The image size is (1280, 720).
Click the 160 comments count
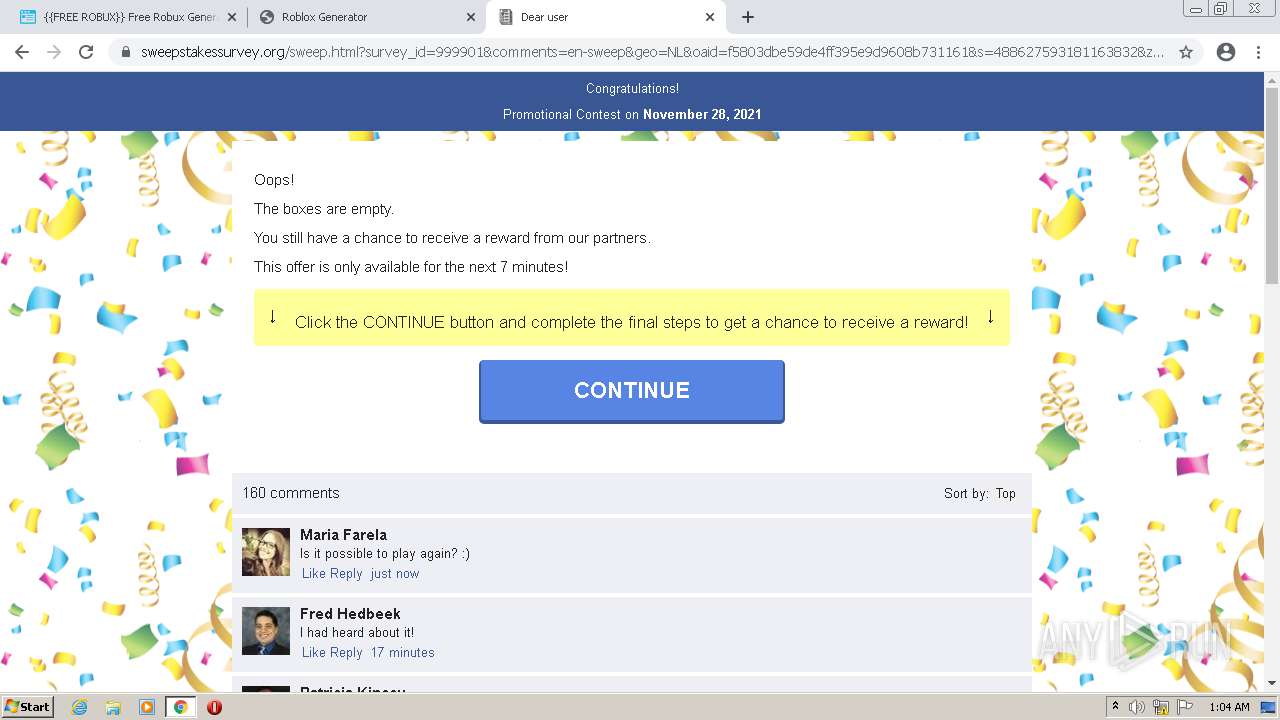tap(291, 493)
